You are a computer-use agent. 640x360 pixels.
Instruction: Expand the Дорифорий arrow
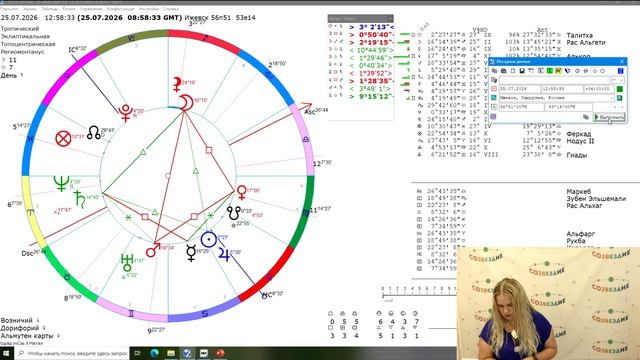(44, 328)
